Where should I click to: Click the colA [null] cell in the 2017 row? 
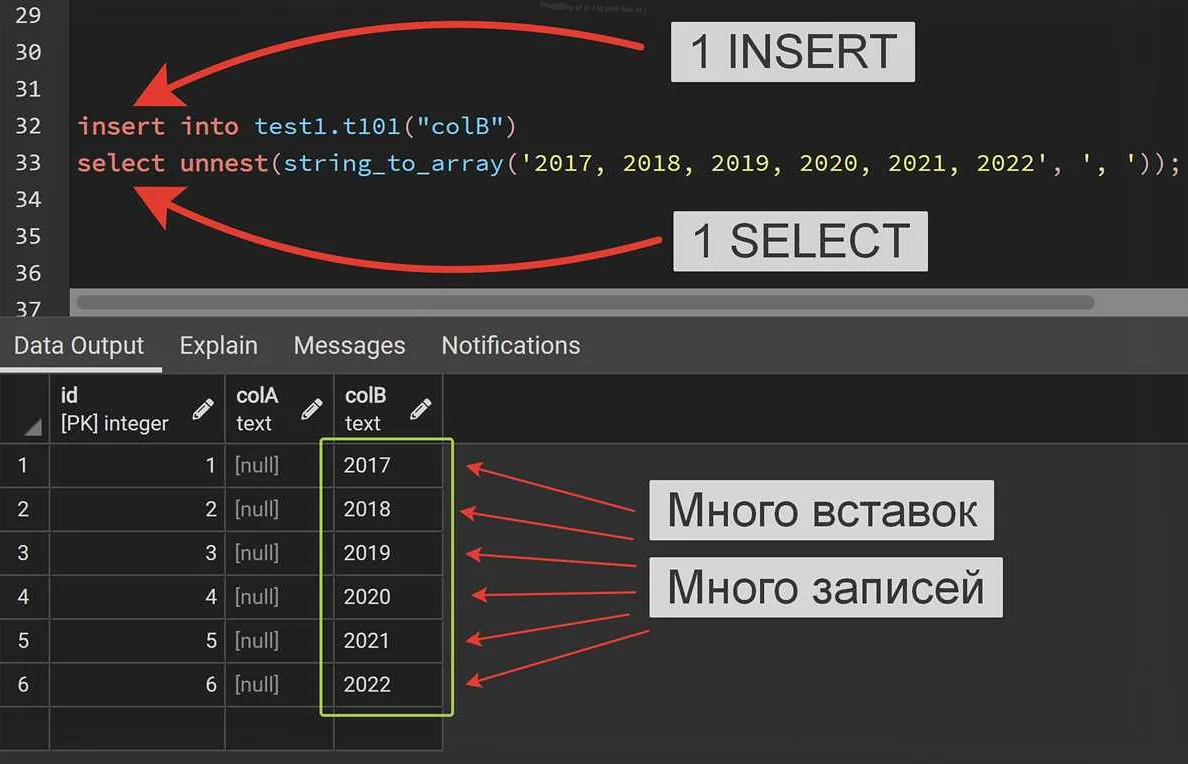coord(280,465)
